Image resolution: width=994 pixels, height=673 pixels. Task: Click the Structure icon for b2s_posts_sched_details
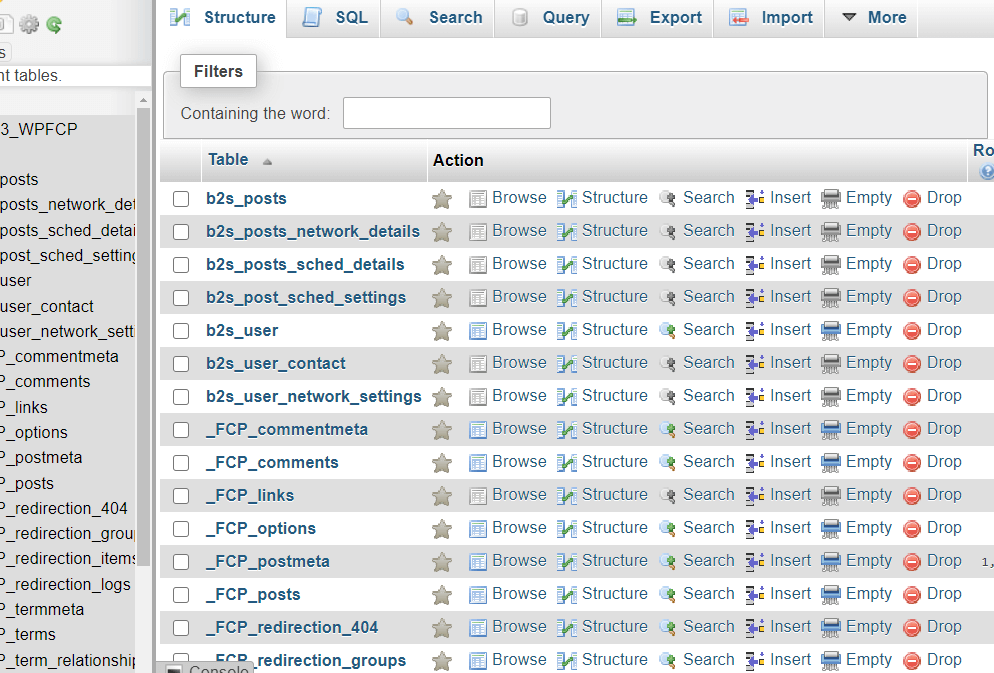pos(567,265)
